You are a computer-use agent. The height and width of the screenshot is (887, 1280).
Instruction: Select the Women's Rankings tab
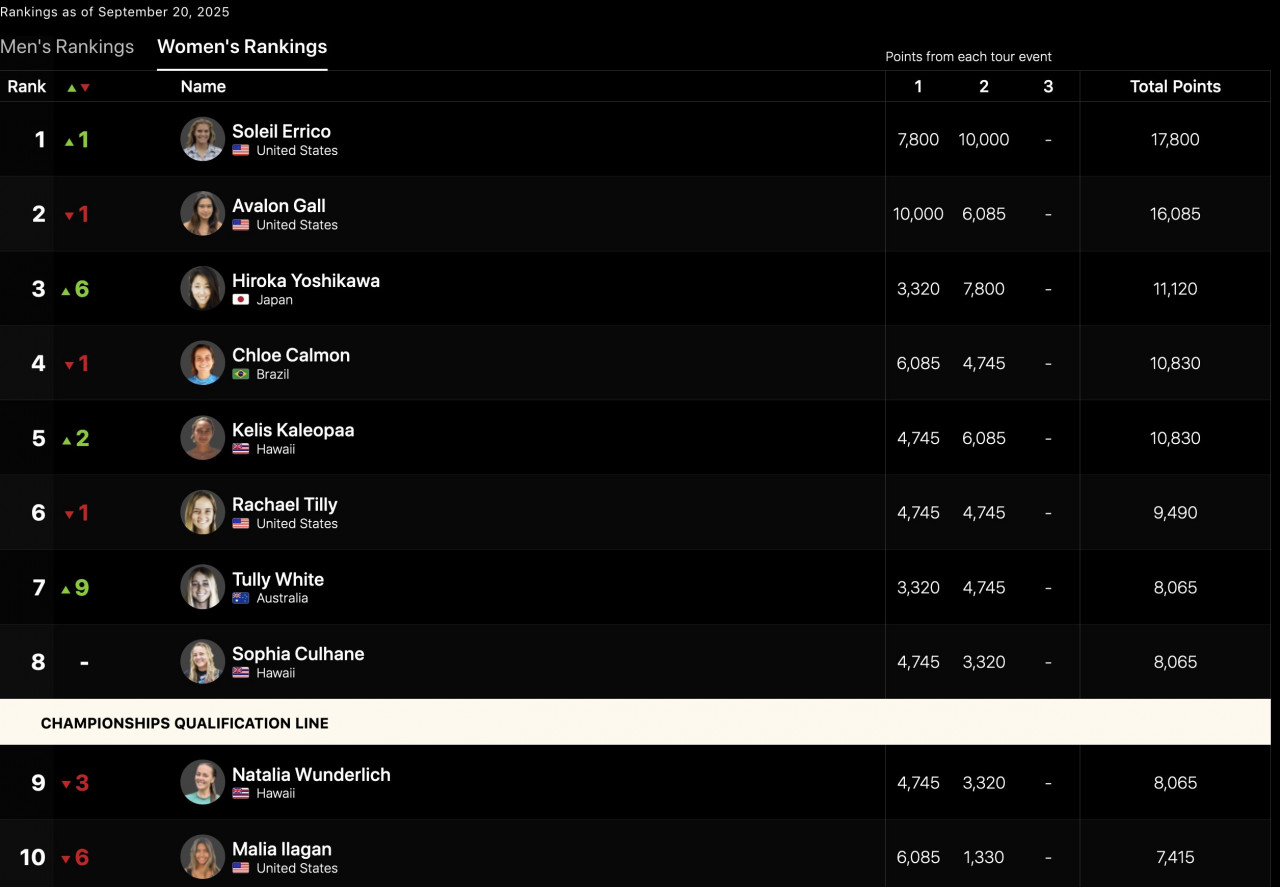(x=242, y=47)
